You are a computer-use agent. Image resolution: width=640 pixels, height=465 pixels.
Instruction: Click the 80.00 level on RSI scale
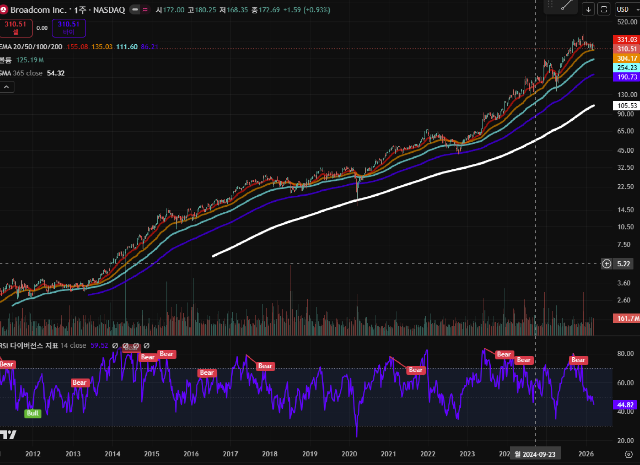pos(625,354)
